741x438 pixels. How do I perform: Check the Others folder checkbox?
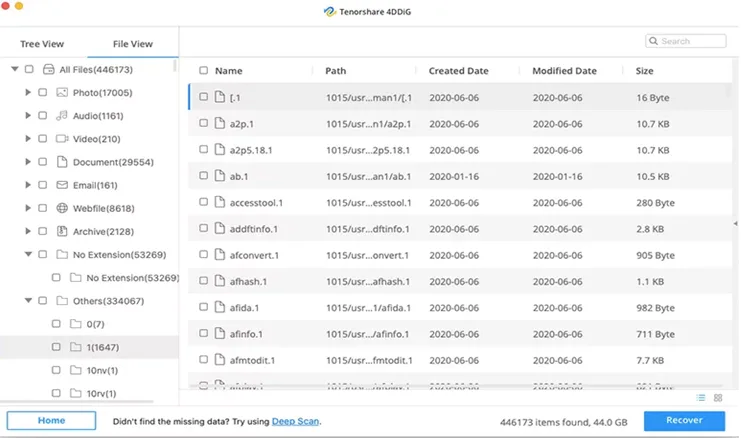tap(43, 301)
